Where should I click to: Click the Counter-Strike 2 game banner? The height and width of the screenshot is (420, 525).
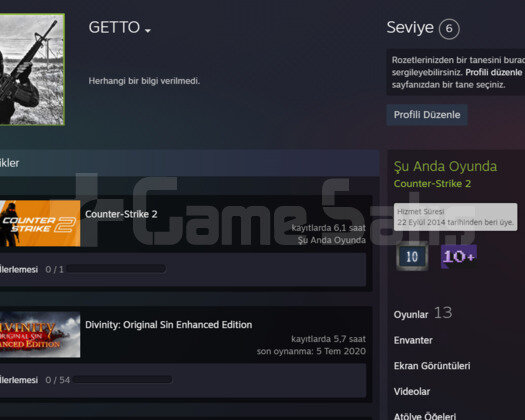pos(40,223)
